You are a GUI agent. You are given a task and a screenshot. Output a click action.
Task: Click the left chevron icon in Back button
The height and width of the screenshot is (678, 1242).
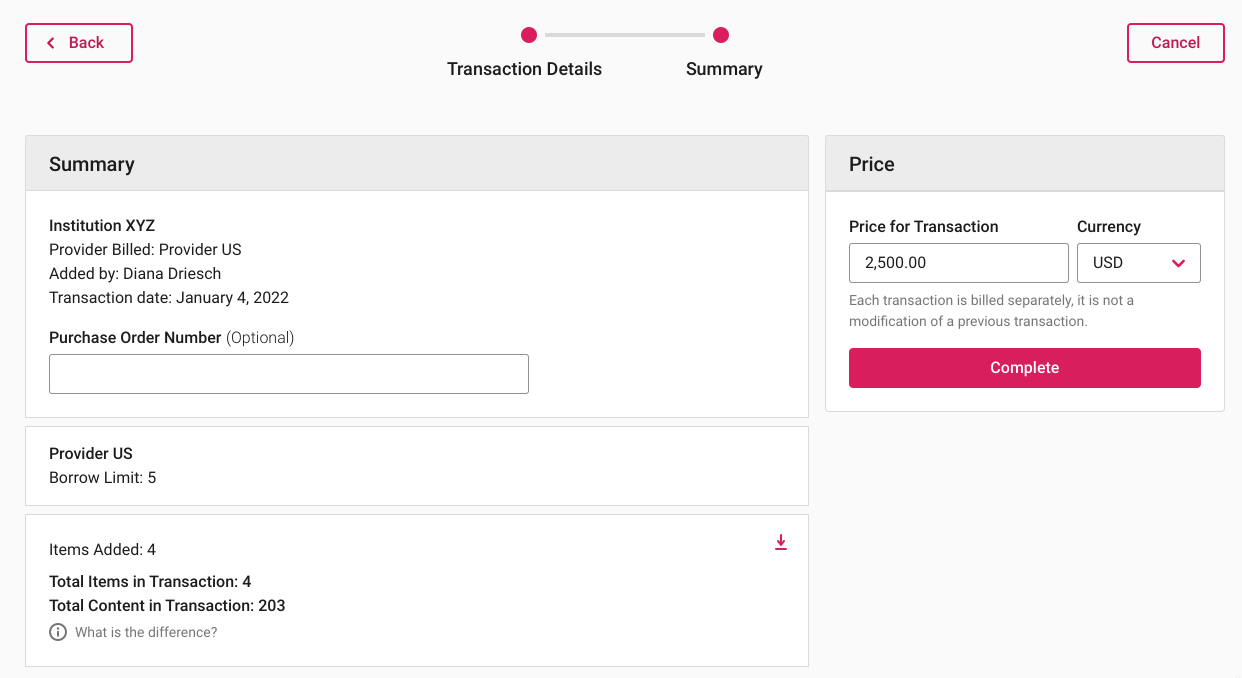pos(51,43)
